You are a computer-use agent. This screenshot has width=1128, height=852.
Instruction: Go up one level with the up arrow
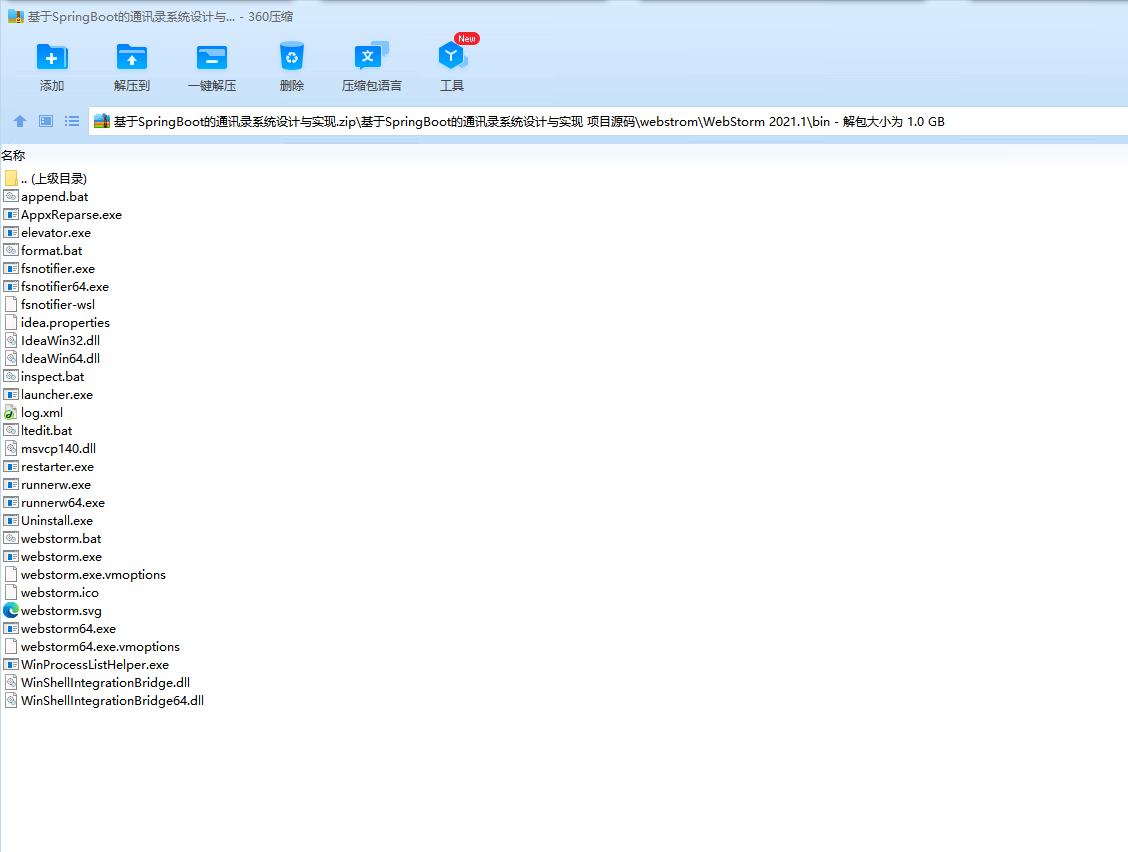20,122
